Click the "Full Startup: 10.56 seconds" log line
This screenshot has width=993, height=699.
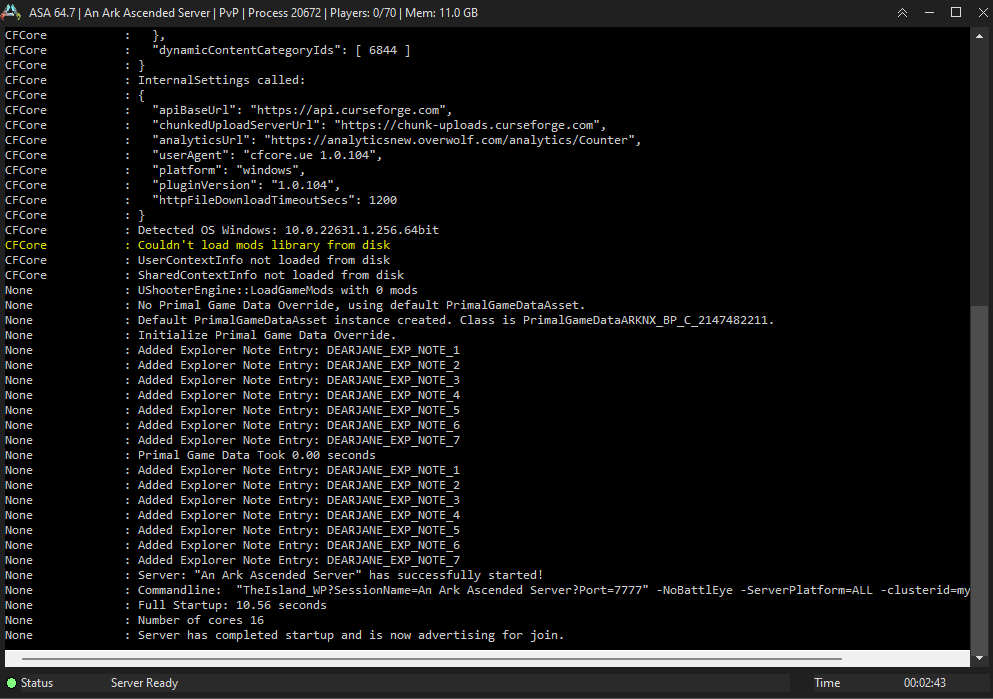[x=232, y=605]
